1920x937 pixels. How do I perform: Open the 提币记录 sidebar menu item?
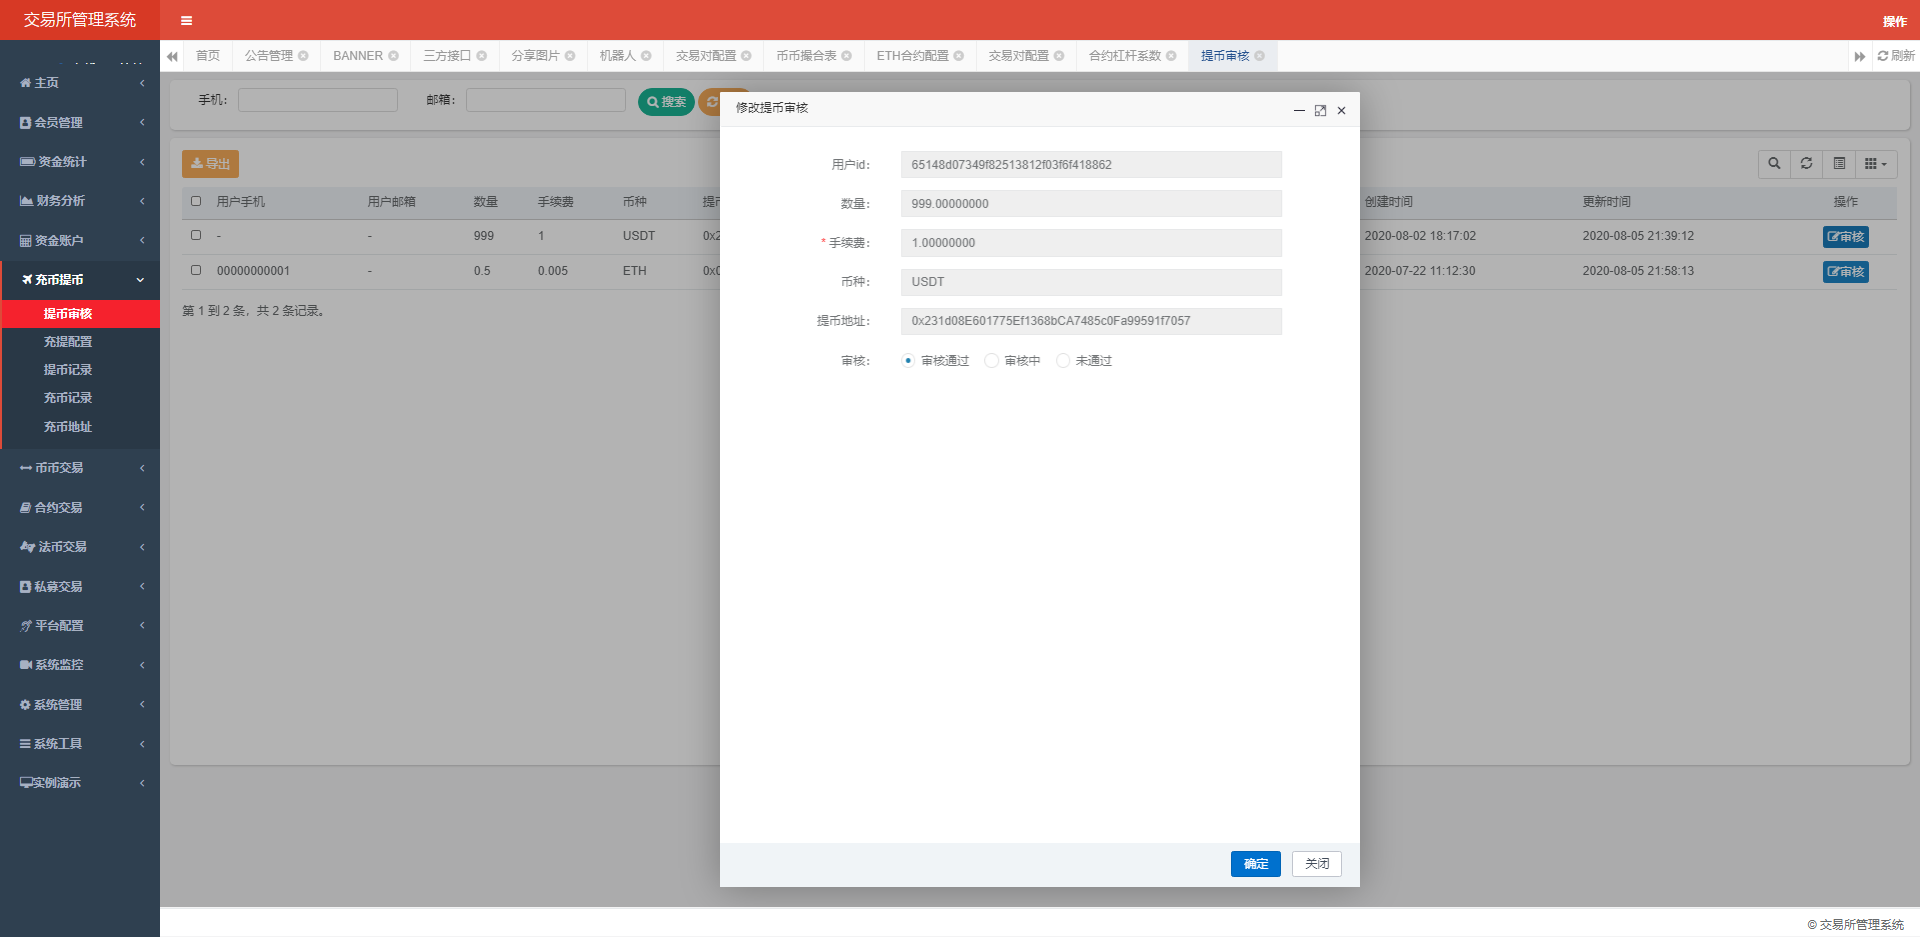[68, 369]
